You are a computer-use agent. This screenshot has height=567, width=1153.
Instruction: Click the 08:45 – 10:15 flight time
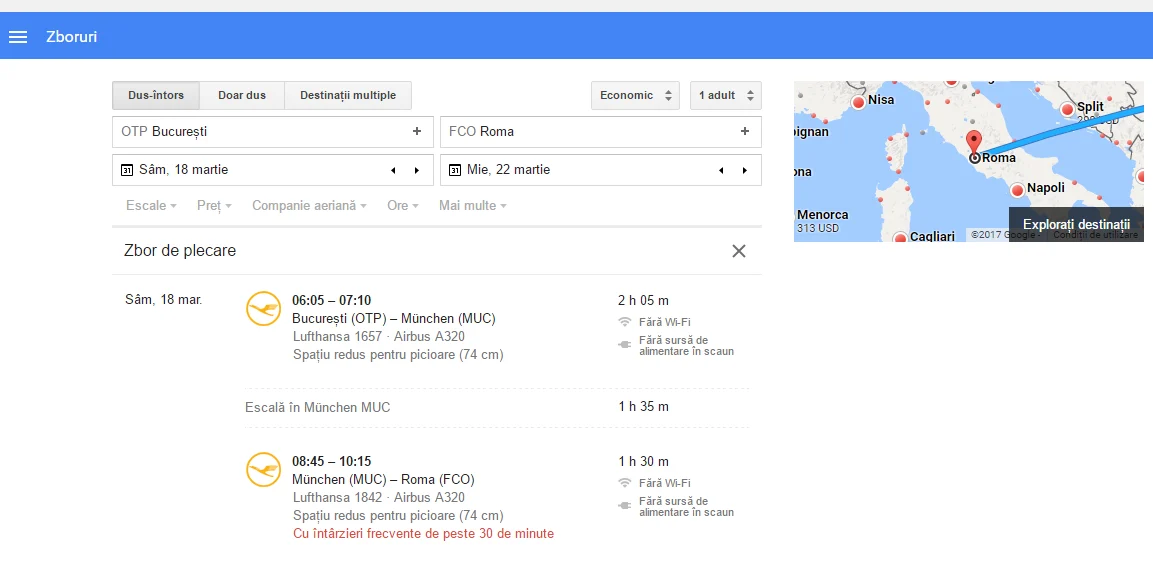click(332, 461)
